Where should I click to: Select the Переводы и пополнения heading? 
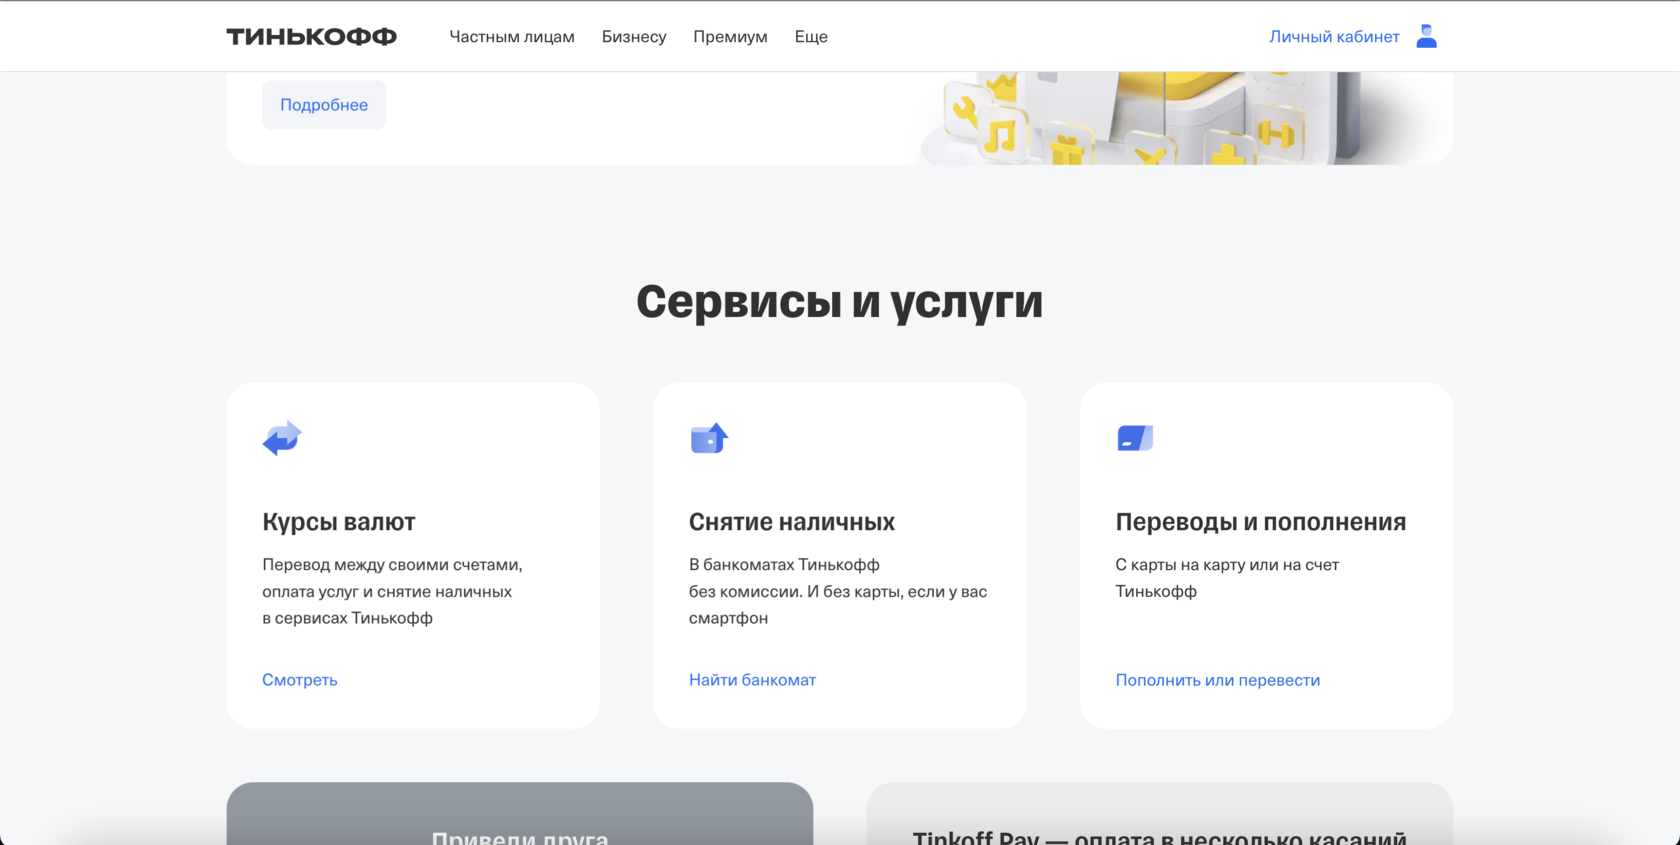pos(1261,522)
